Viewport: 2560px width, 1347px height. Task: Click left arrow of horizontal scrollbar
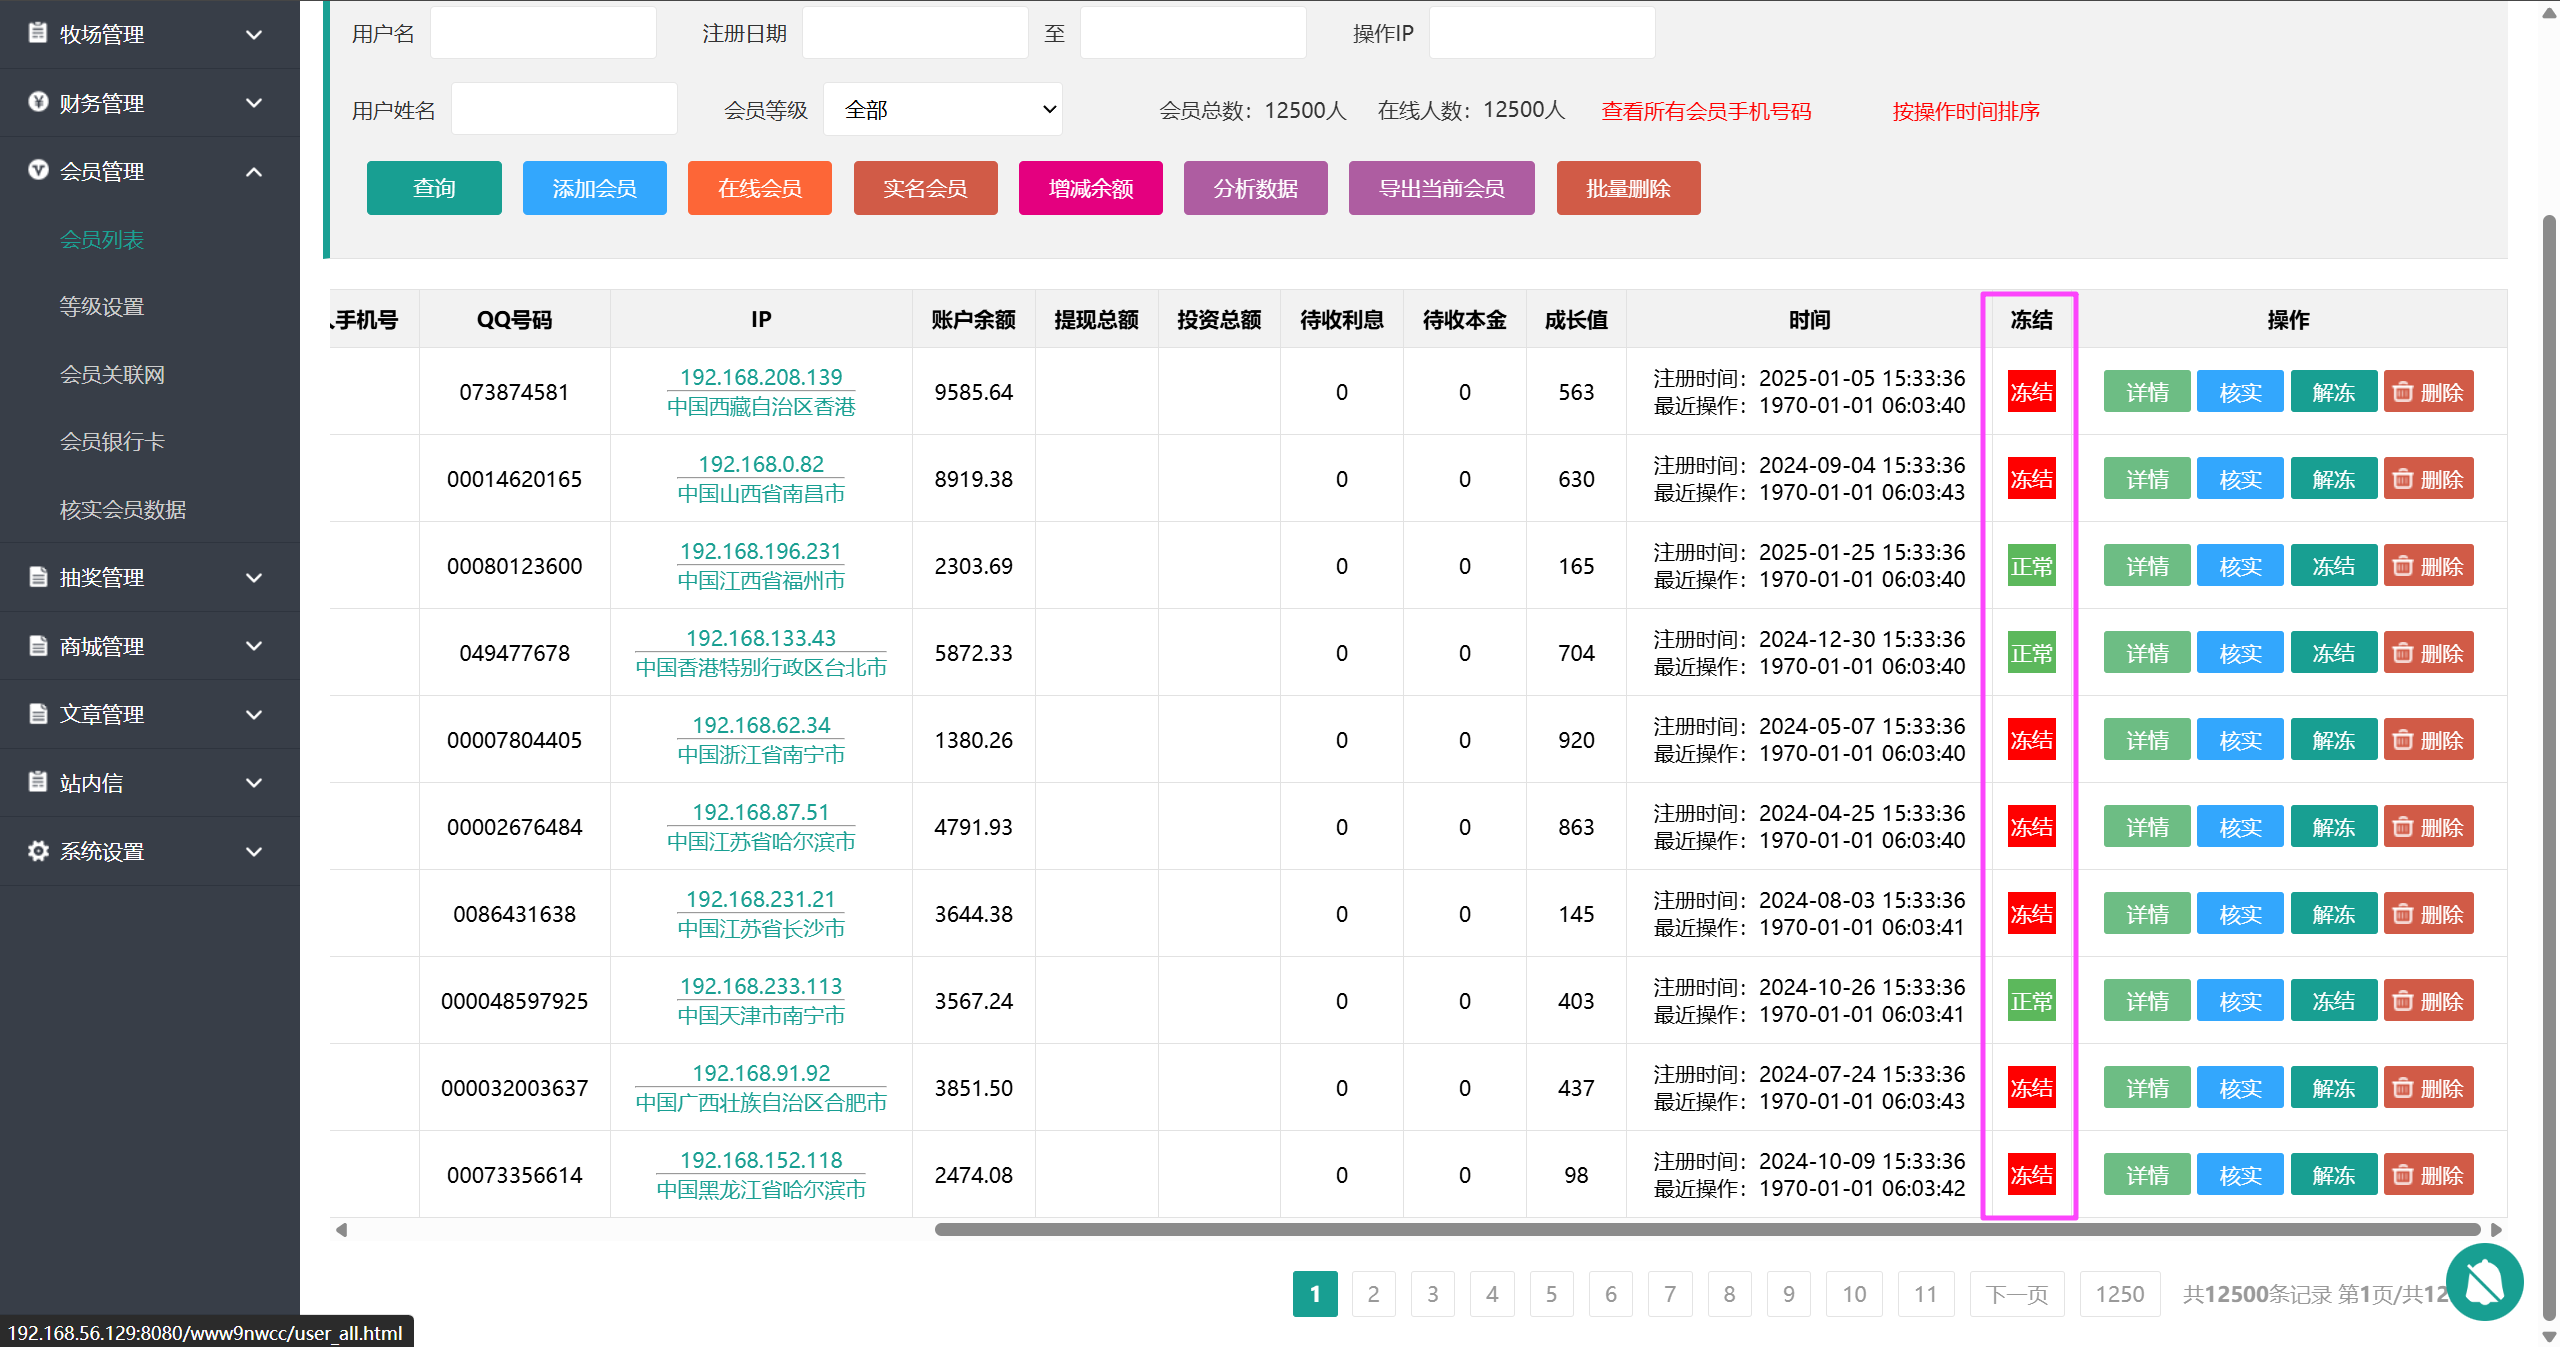pos(341,1229)
